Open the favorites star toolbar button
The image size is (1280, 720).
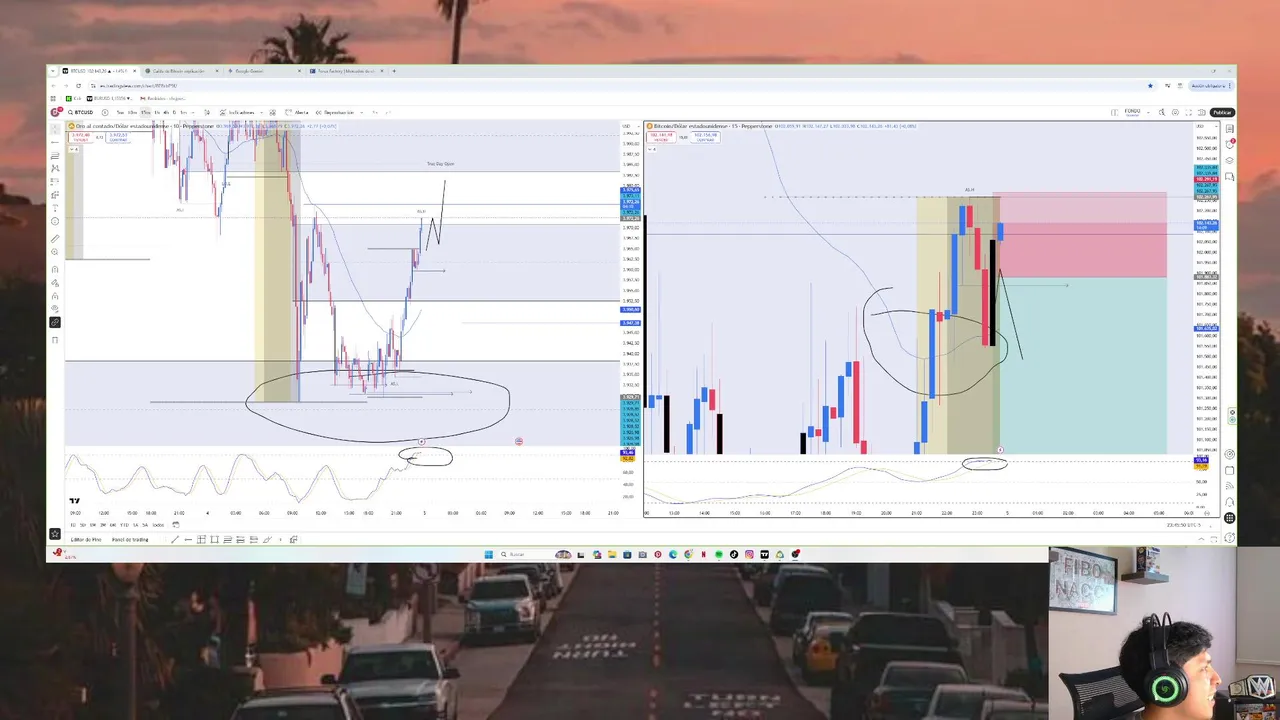pos(55,533)
